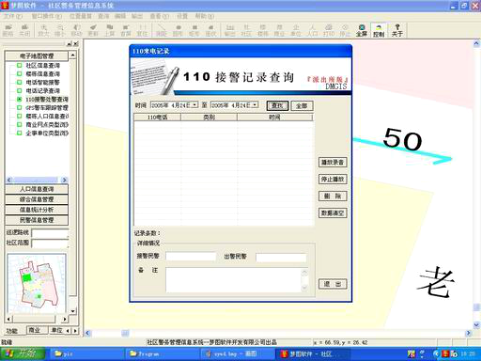Click the 全屏 fullscreen toolbar icon
This screenshot has height=361, width=481.
coord(362,30)
